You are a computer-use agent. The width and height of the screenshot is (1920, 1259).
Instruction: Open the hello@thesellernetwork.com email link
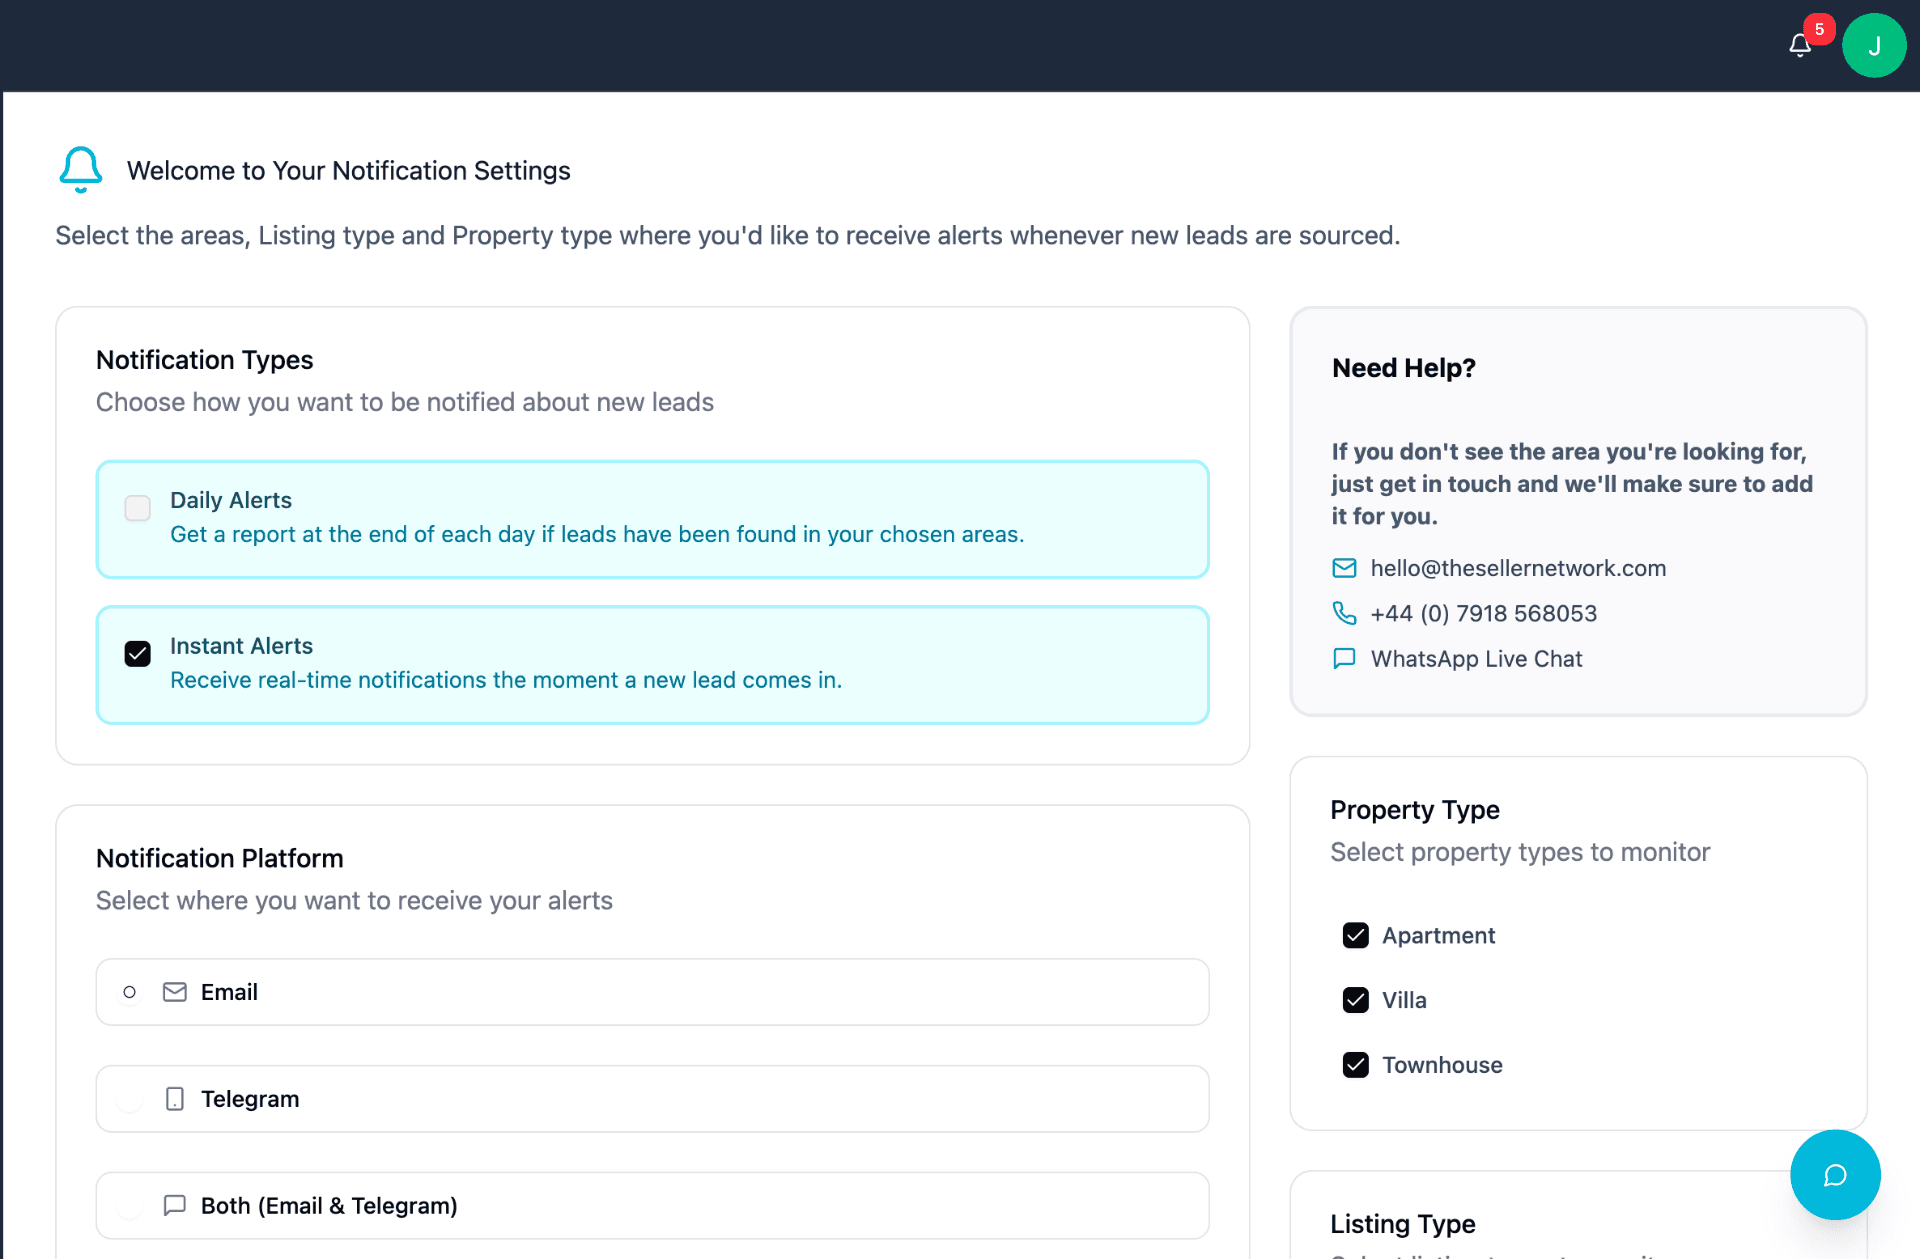coord(1518,568)
